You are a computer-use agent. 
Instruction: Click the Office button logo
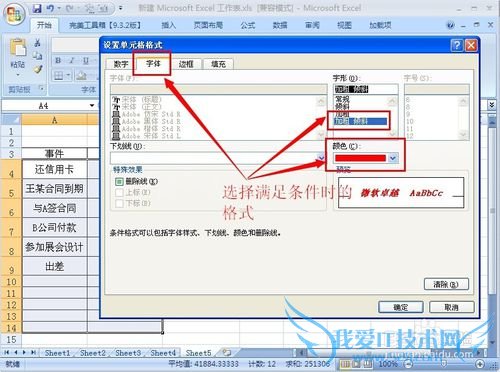click(x=14, y=15)
